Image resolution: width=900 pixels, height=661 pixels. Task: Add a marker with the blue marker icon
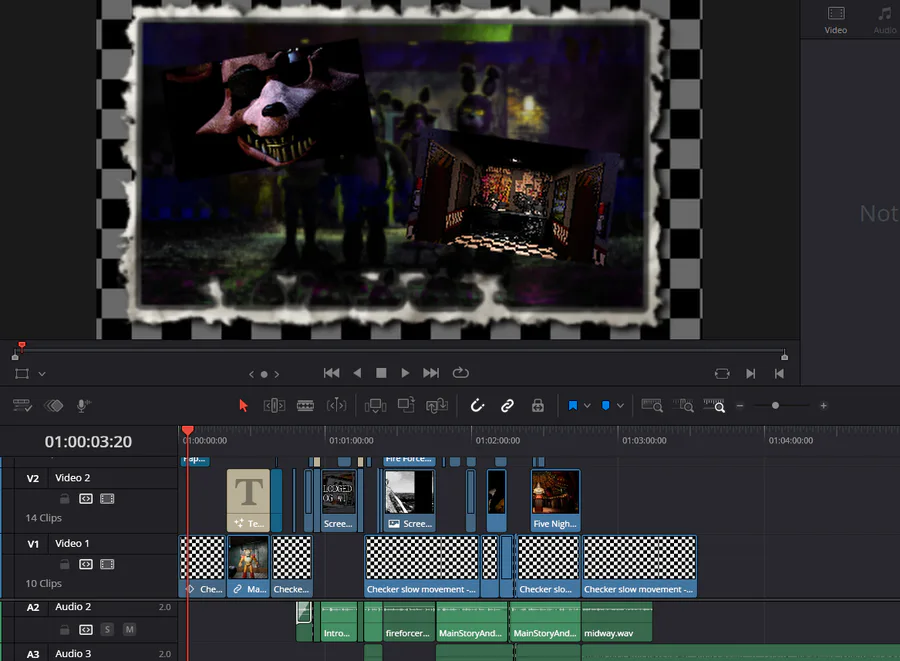click(606, 406)
